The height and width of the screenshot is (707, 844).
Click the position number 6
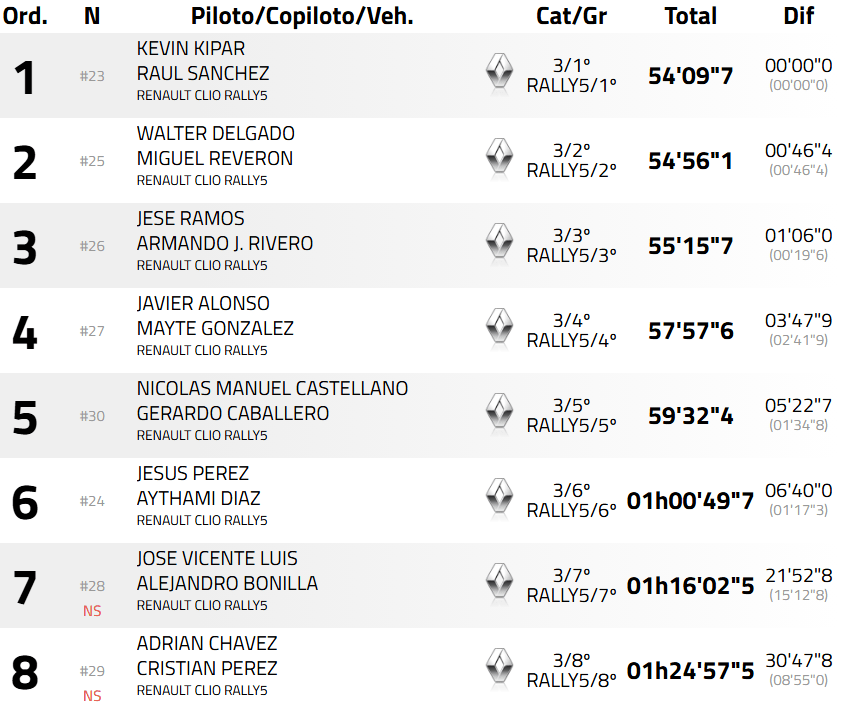point(25,502)
